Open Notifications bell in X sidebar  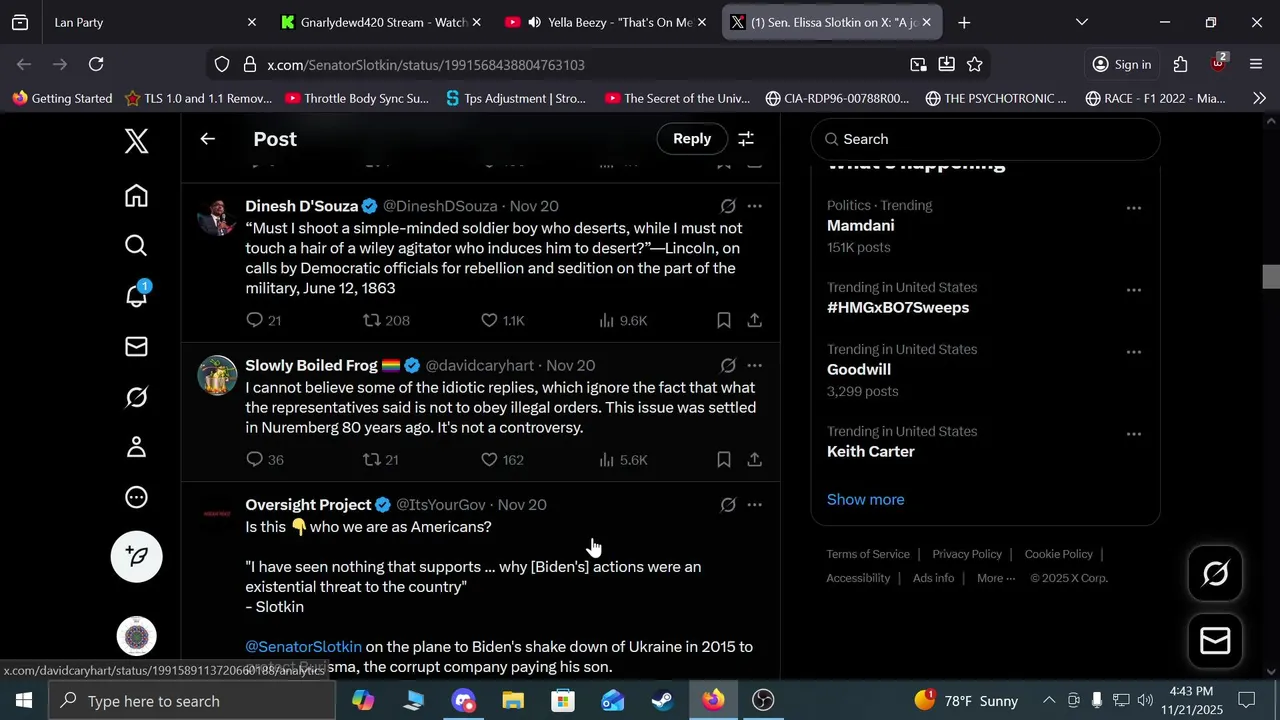click(x=137, y=296)
